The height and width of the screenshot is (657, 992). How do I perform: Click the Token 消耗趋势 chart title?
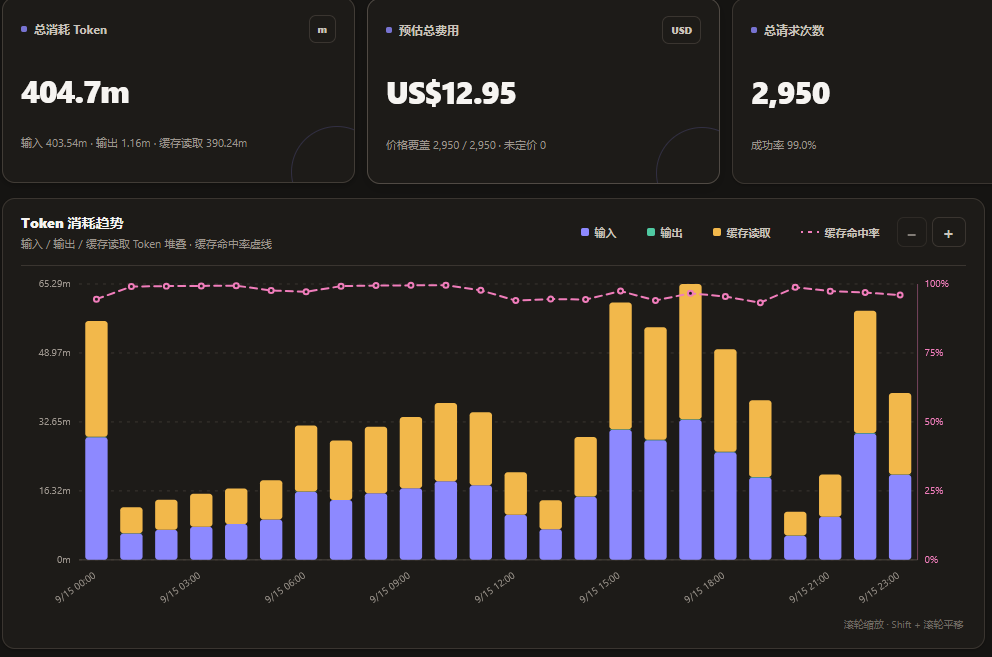72,223
